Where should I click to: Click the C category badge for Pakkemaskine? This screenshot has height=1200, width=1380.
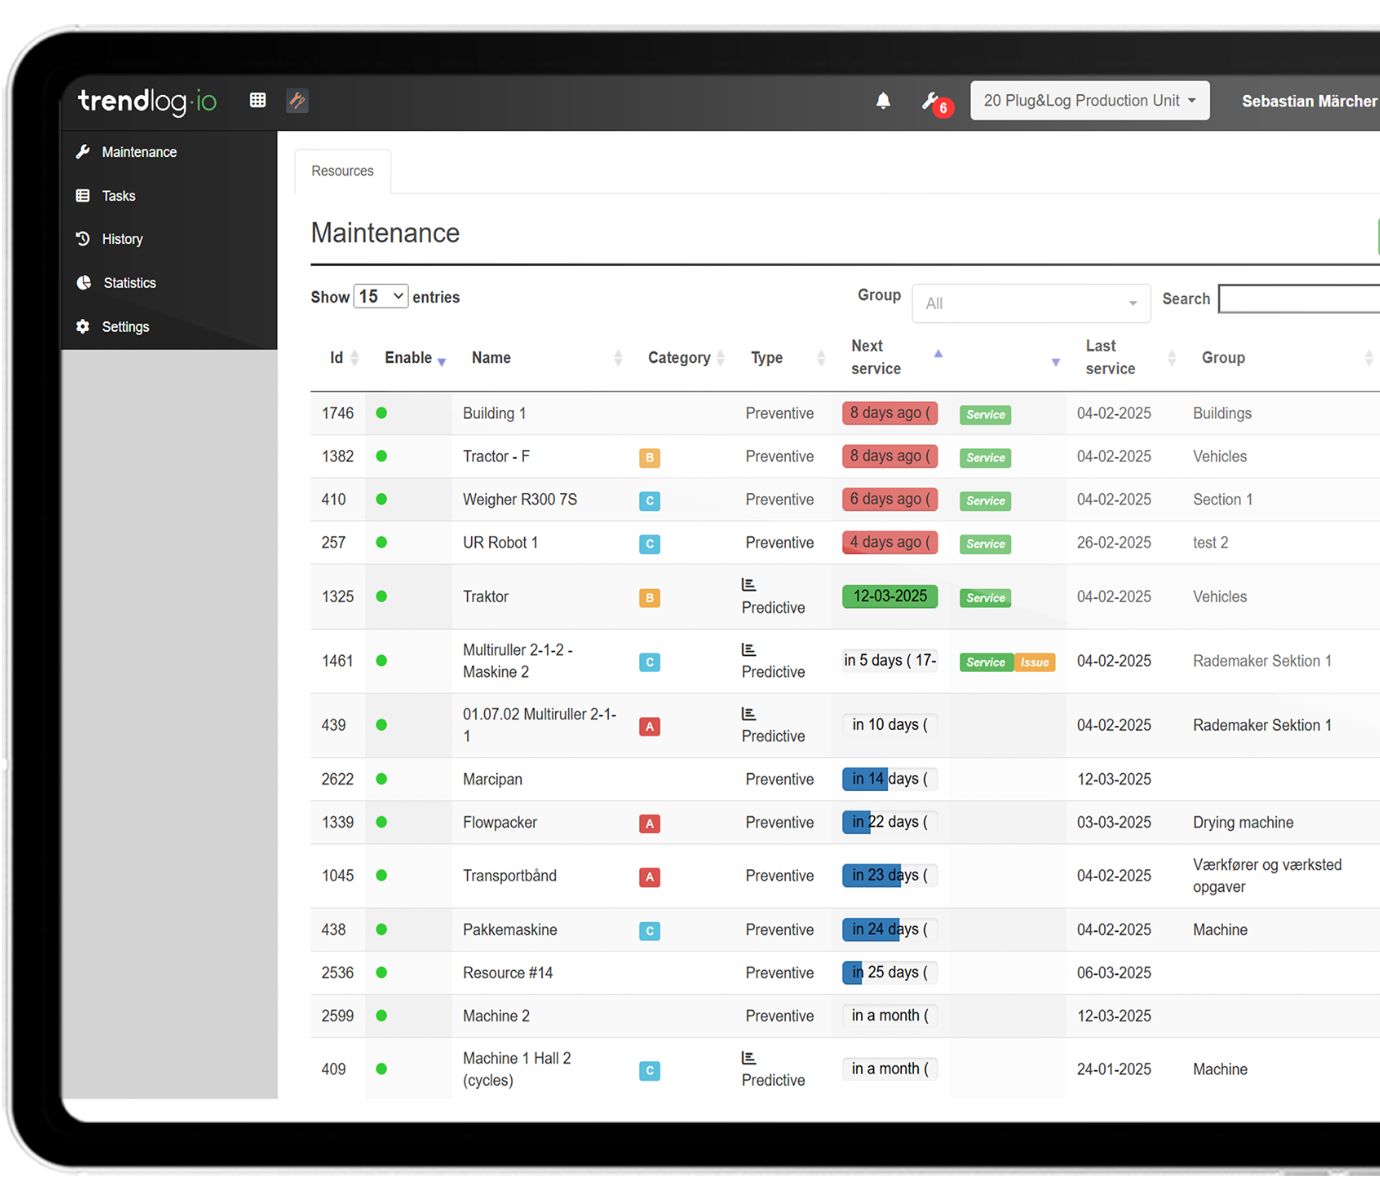pos(649,931)
